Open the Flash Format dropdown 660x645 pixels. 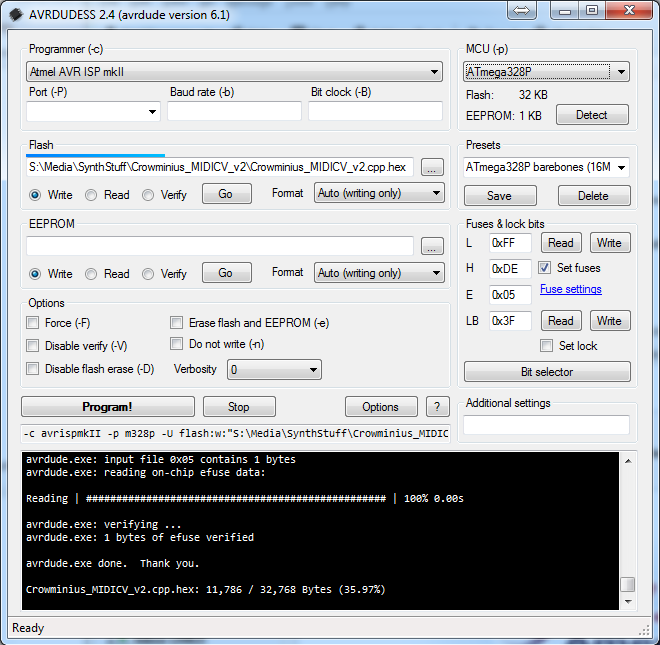(x=379, y=193)
